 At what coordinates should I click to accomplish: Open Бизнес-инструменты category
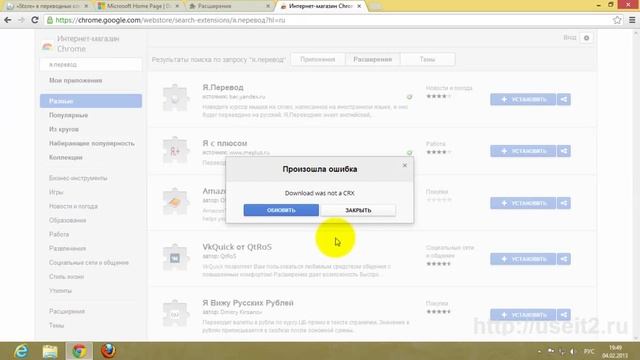pyautogui.click(x=78, y=178)
